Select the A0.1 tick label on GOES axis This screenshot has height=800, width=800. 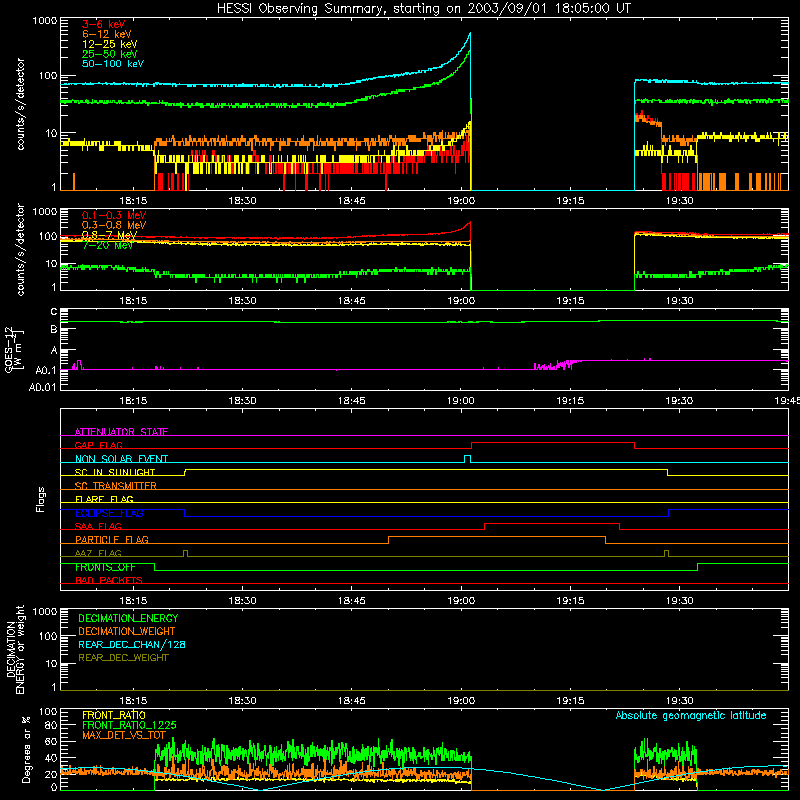[45, 370]
